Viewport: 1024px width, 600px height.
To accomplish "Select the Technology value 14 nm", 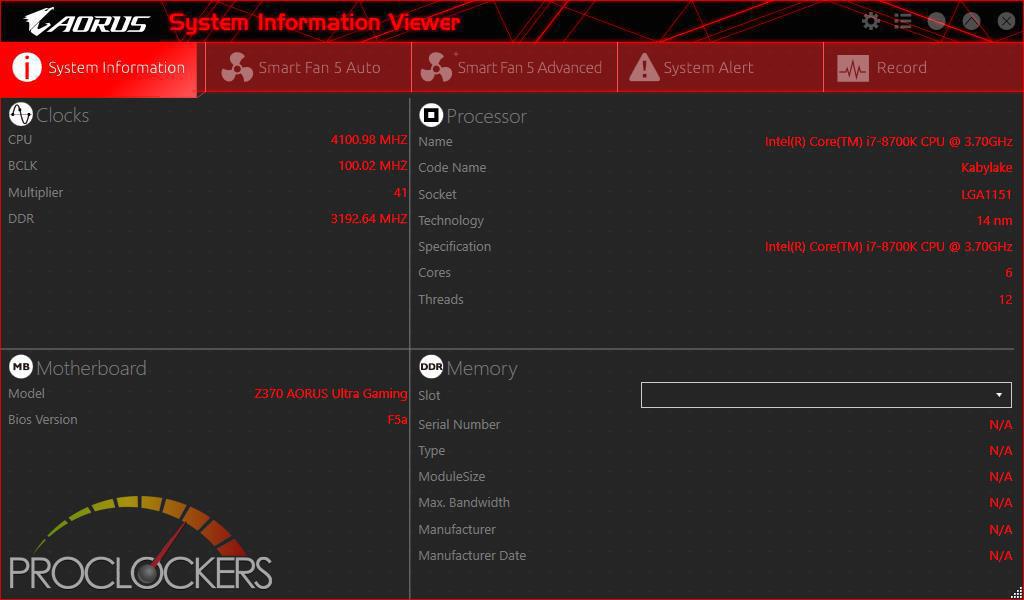I will [995, 221].
